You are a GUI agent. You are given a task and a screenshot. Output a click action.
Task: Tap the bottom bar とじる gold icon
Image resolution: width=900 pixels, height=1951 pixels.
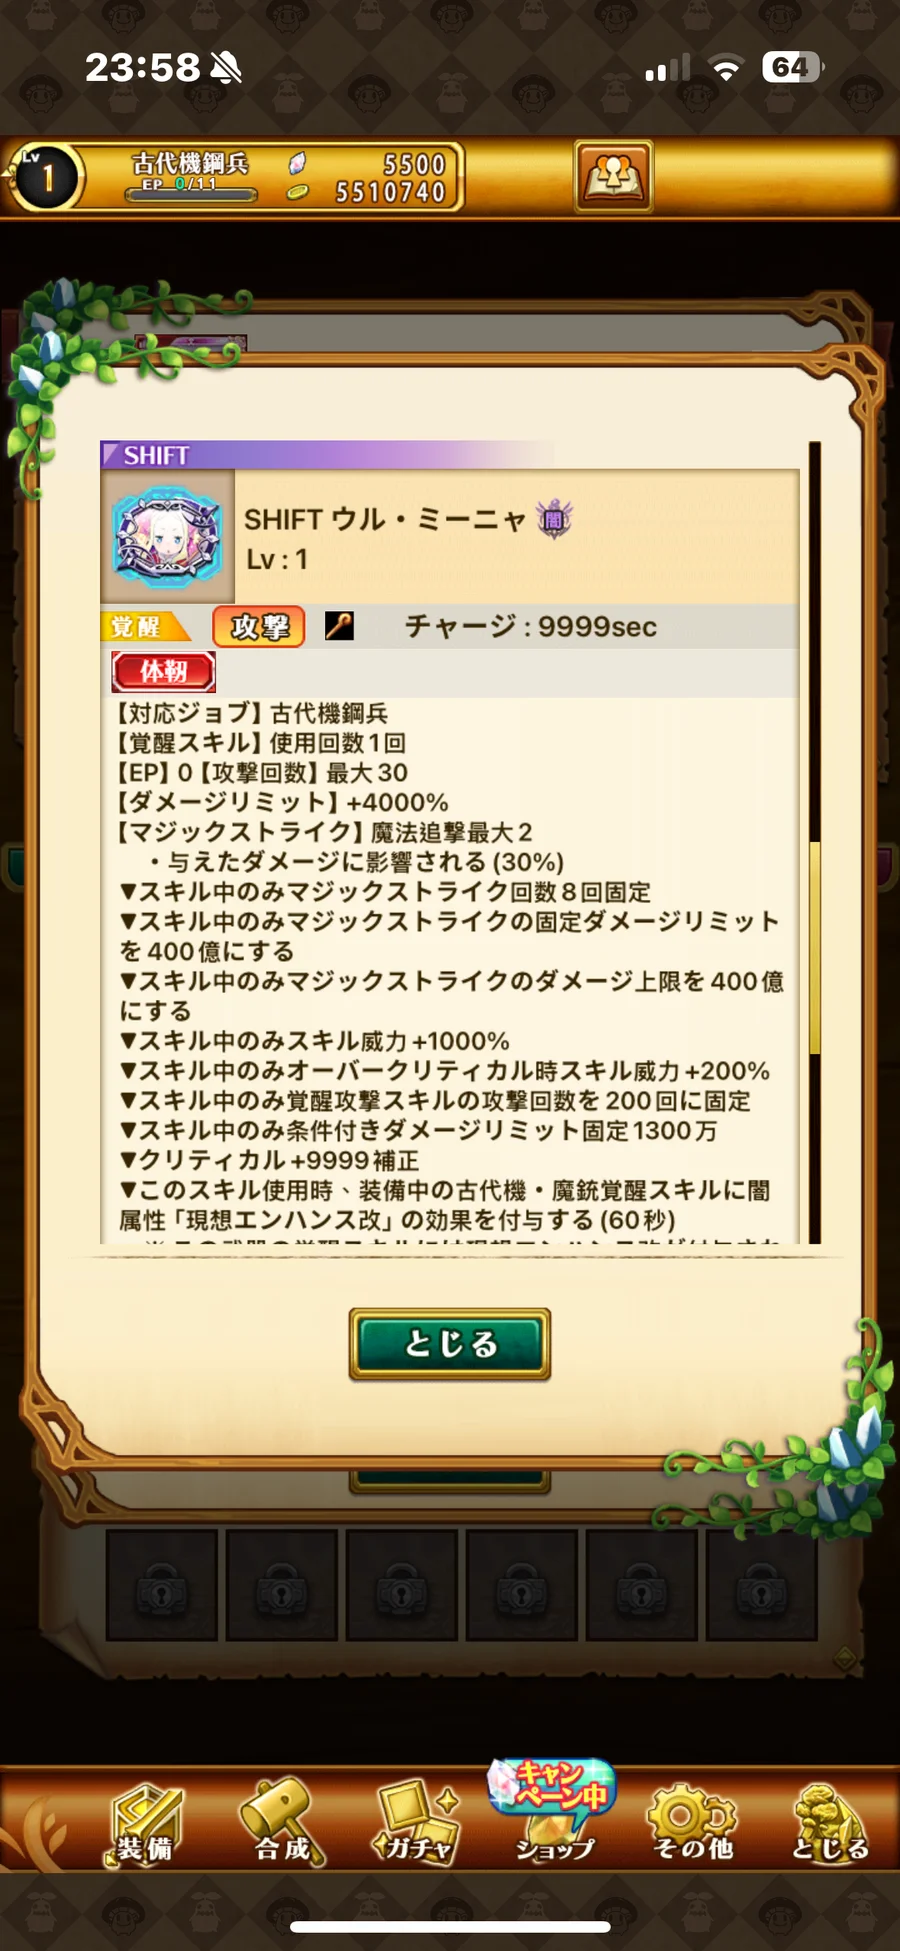tap(830, 1824)
